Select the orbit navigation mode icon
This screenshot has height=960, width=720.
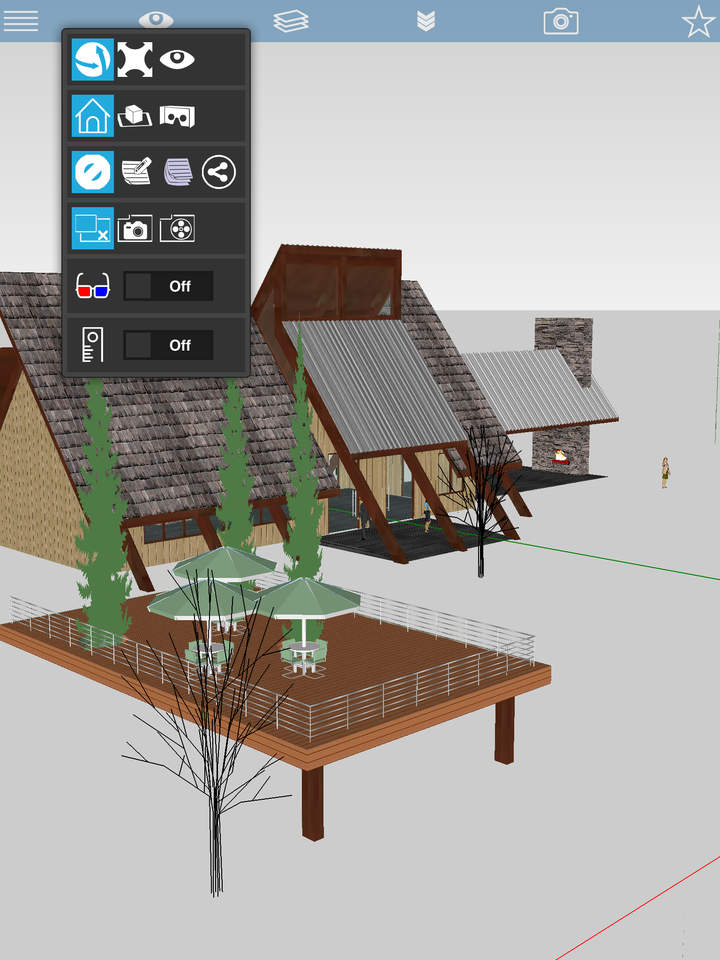point(92,60)
